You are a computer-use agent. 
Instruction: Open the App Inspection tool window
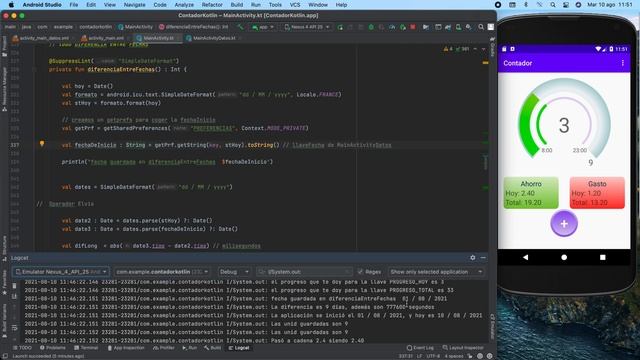pyautogui.click(x=126, y=348)
